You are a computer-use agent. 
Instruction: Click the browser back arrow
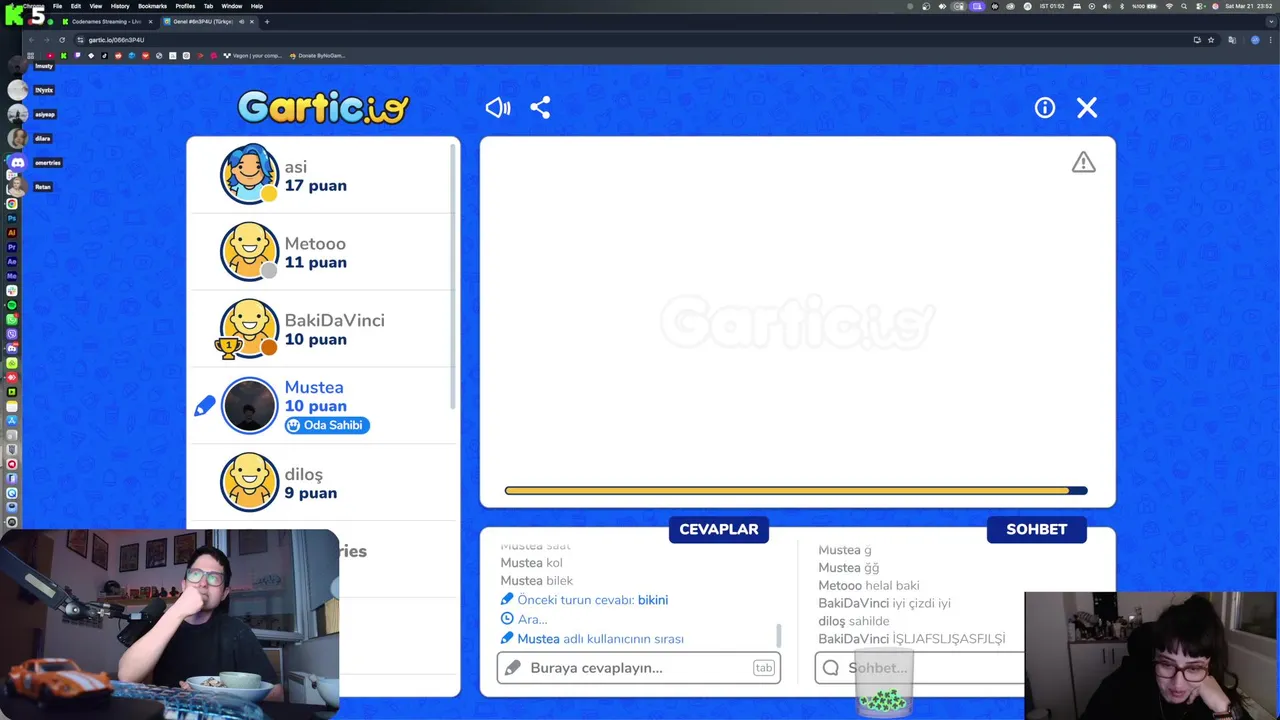pyautogui.click(x=31, y=40)
